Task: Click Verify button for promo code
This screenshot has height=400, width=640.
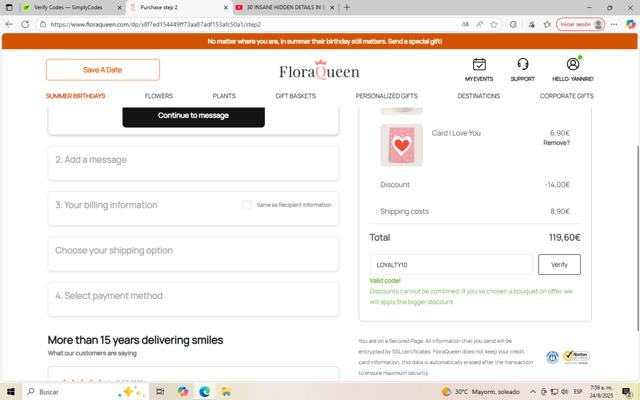Action: click(559, 264)
